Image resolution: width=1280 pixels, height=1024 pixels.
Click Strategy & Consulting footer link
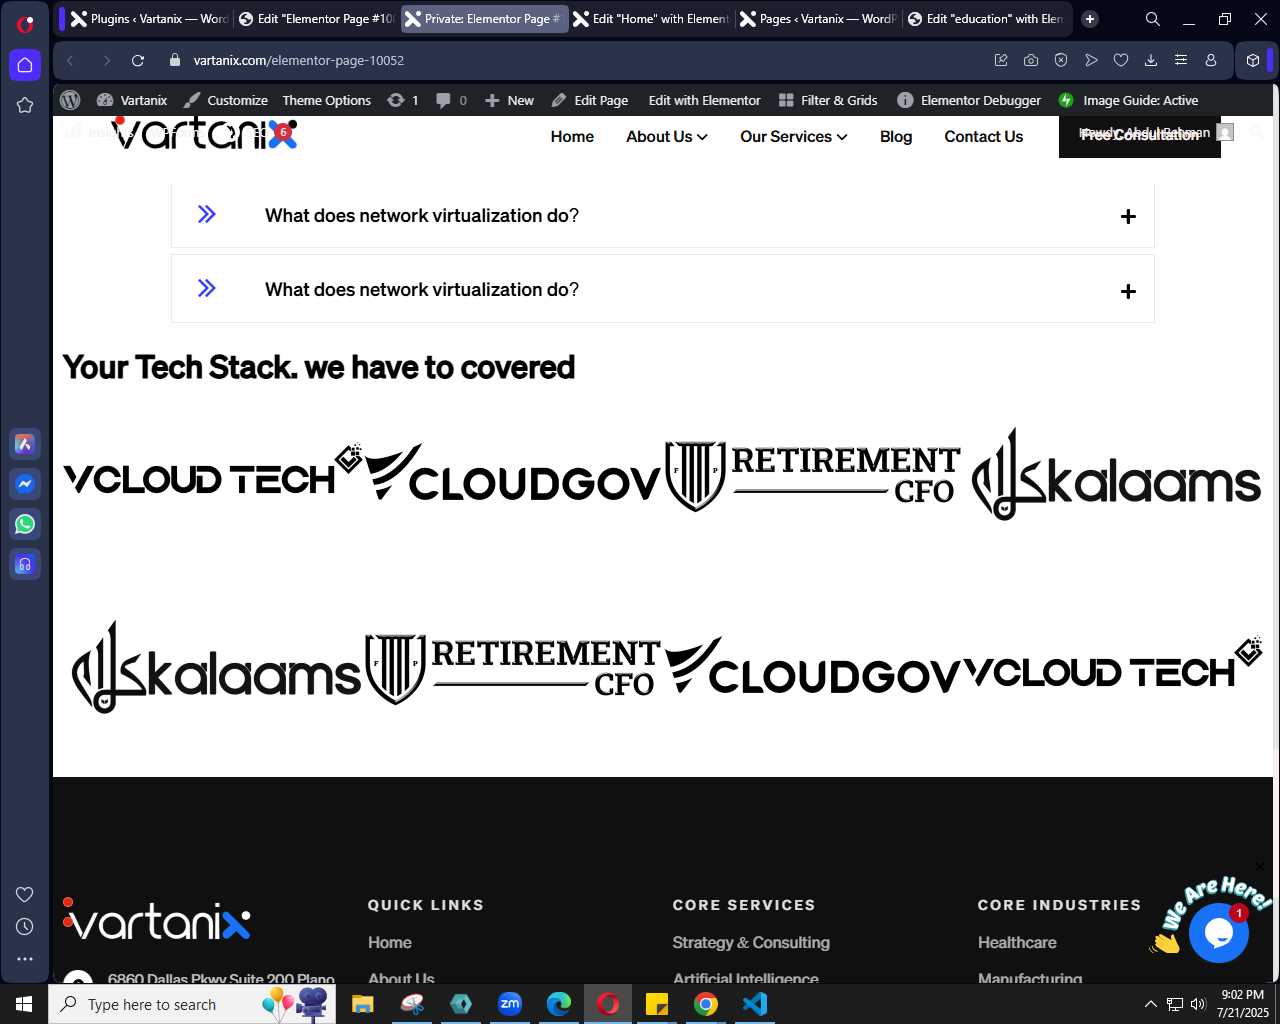(751, 942)
